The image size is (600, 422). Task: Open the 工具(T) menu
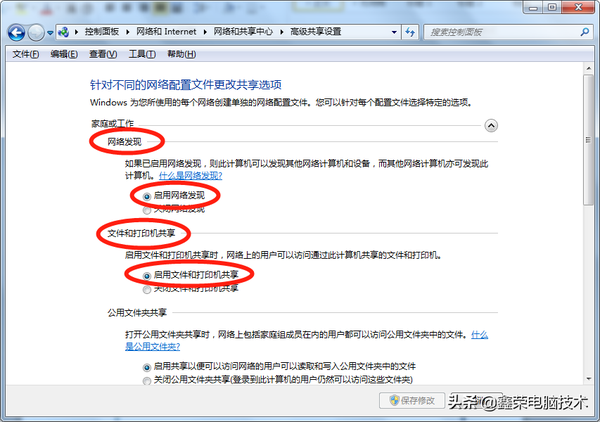[142, 54]
